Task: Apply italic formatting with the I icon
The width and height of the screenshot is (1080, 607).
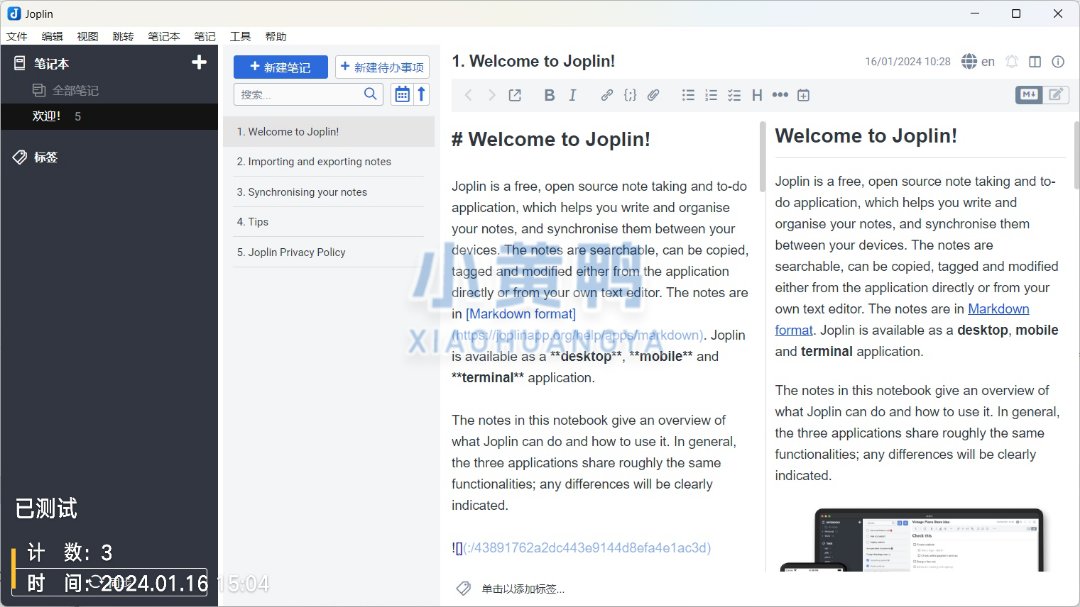Action: pos(573,95)
